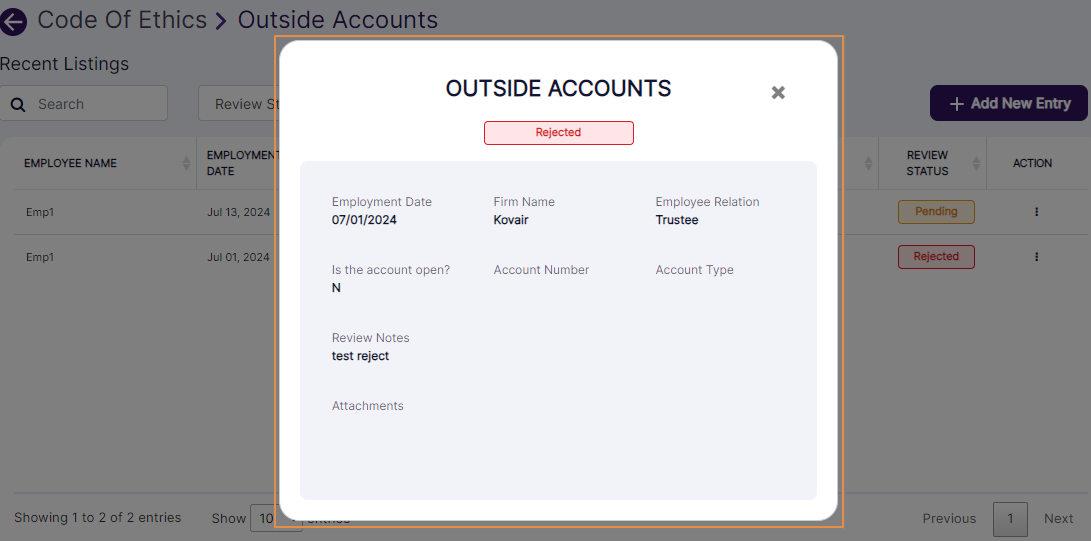Select Jul 01, 2024 employment date cell
1091x541 pixels.
[x=238, y=257]
